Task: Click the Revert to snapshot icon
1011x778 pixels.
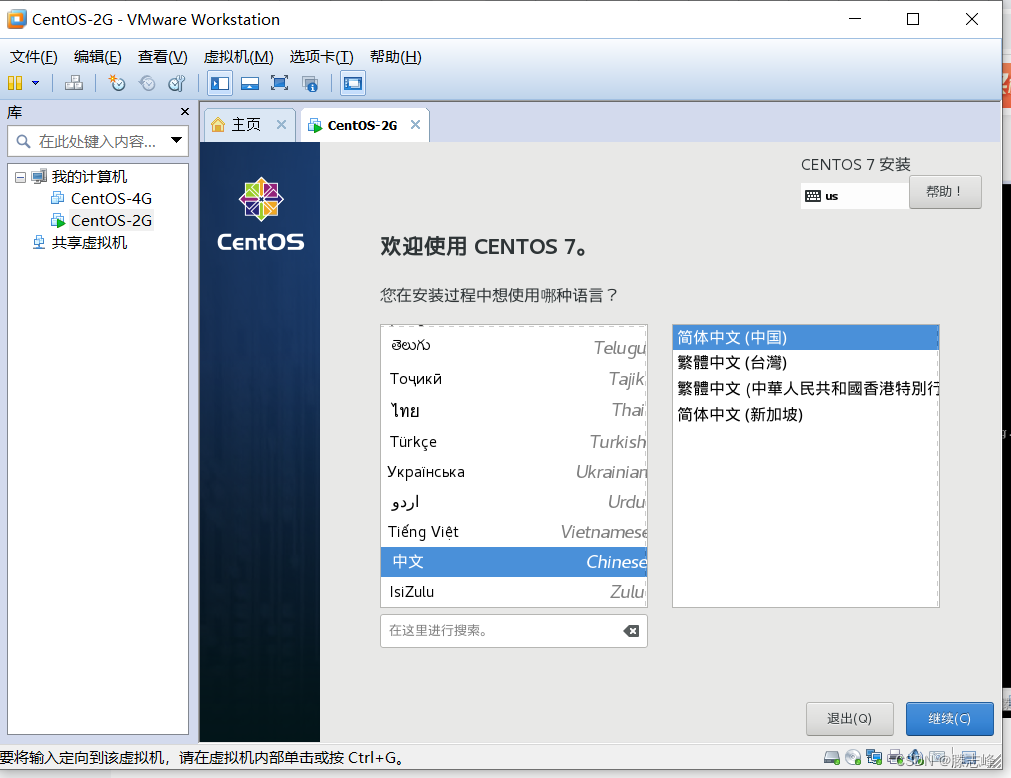Action: coord(147,83)
